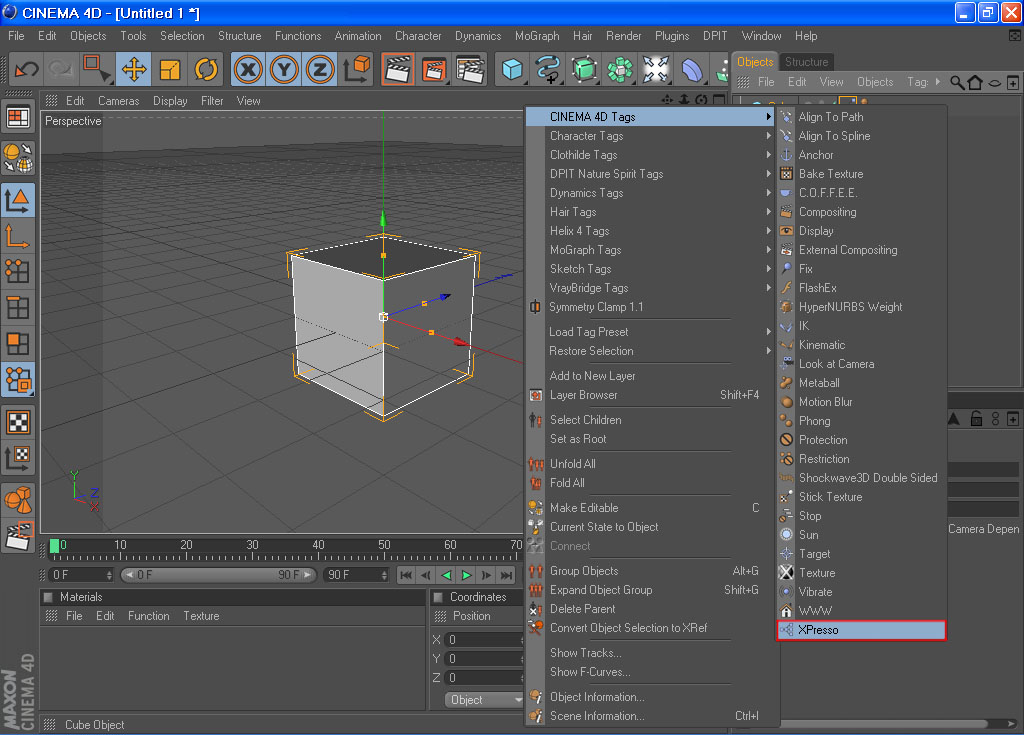The image size is (1024, 735).
Task: Toggle world/object coordinate system
Action: click(357, 69)
